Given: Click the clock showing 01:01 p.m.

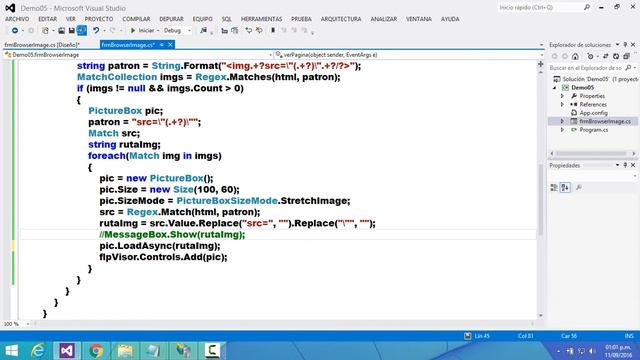Looking at the screenshot, I should click(x=618, y=347).
